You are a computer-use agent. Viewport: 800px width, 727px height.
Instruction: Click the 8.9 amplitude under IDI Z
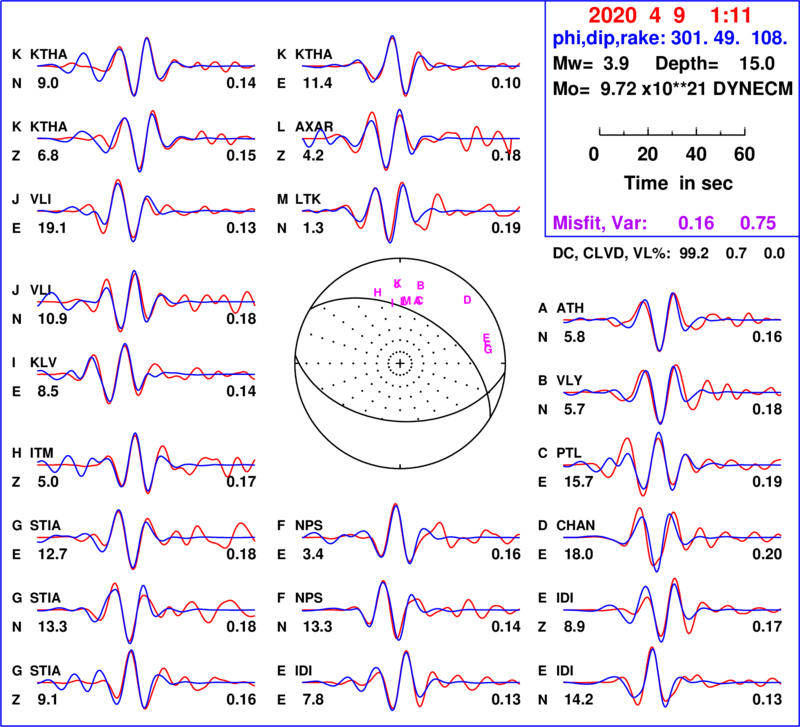tap(574, 627)
